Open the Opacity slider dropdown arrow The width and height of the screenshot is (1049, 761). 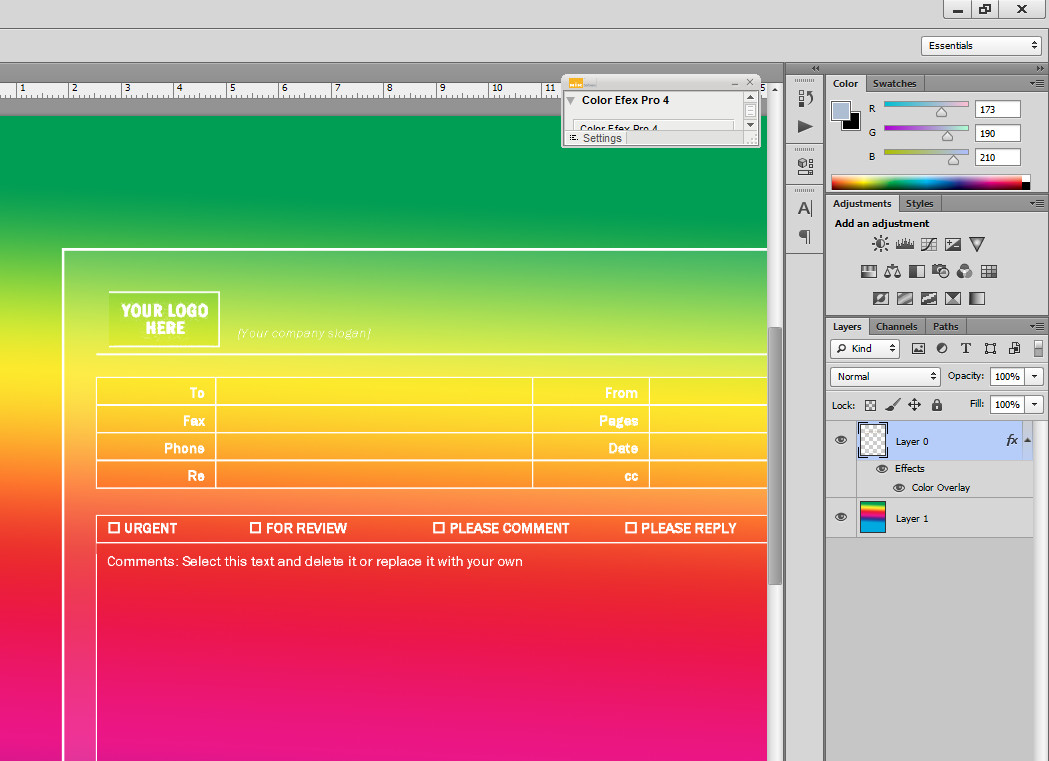point(1034,376)
